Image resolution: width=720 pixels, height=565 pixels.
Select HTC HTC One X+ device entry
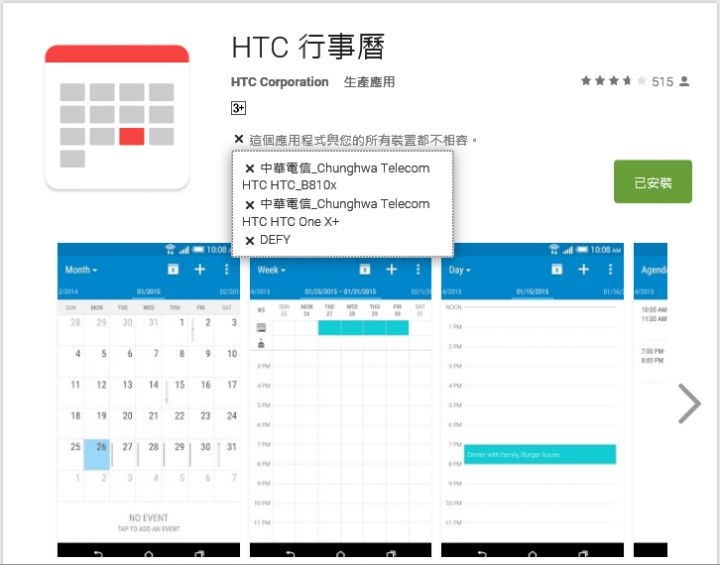coord(291,222)
